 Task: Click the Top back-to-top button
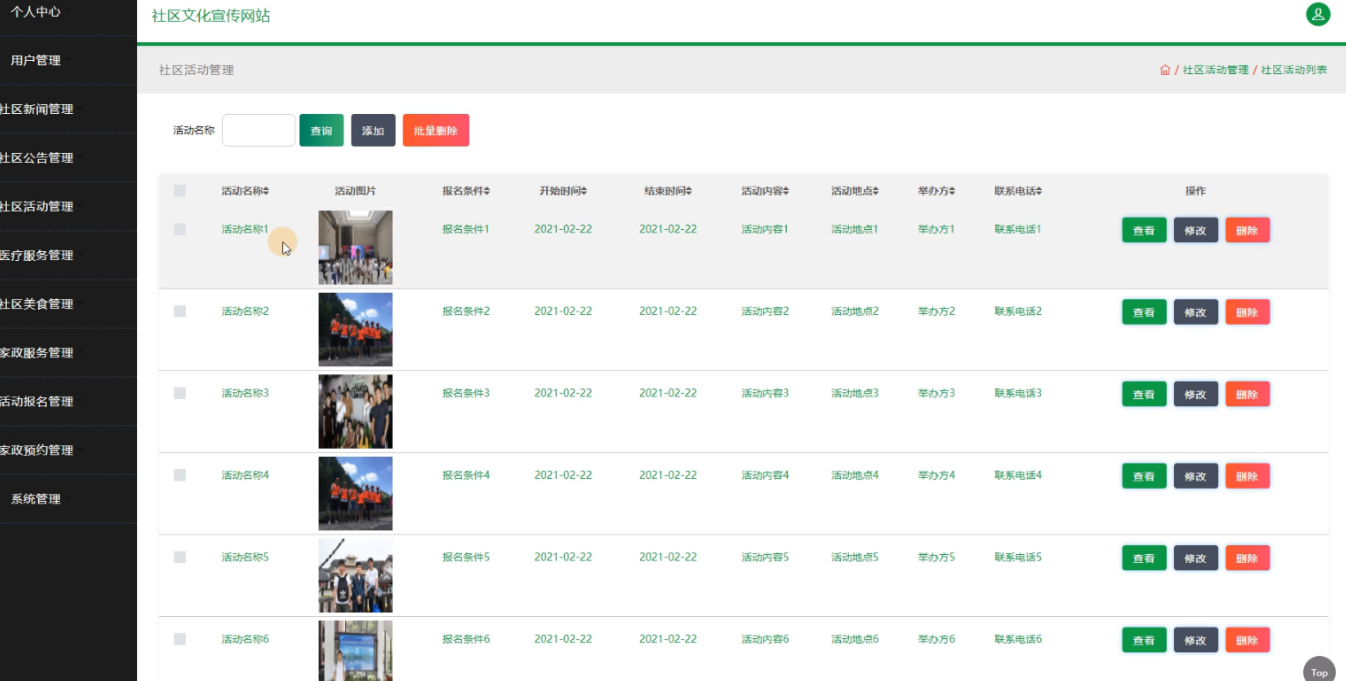[1320, 671]
